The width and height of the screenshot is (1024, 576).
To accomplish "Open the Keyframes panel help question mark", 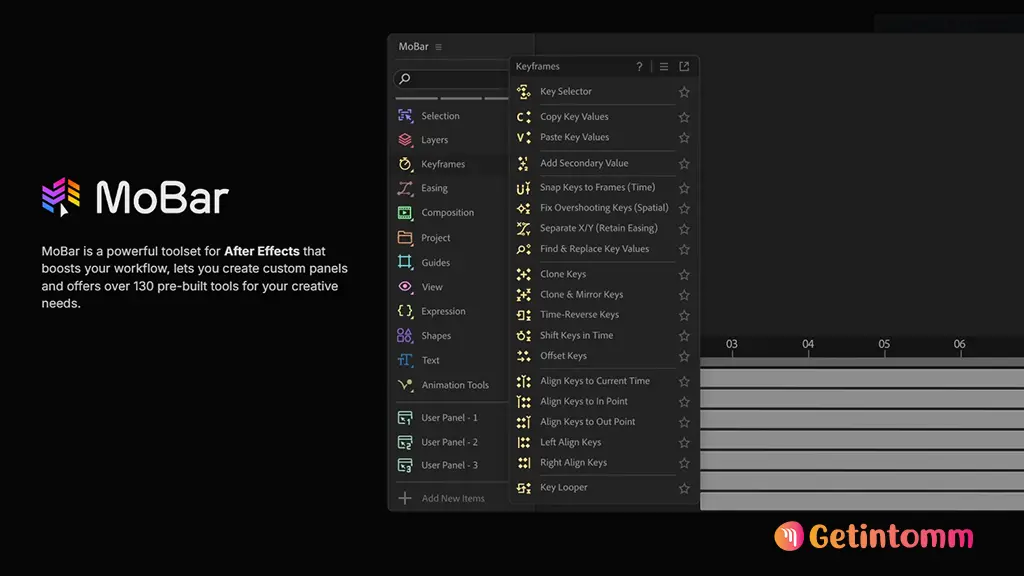I will (639, 67).
